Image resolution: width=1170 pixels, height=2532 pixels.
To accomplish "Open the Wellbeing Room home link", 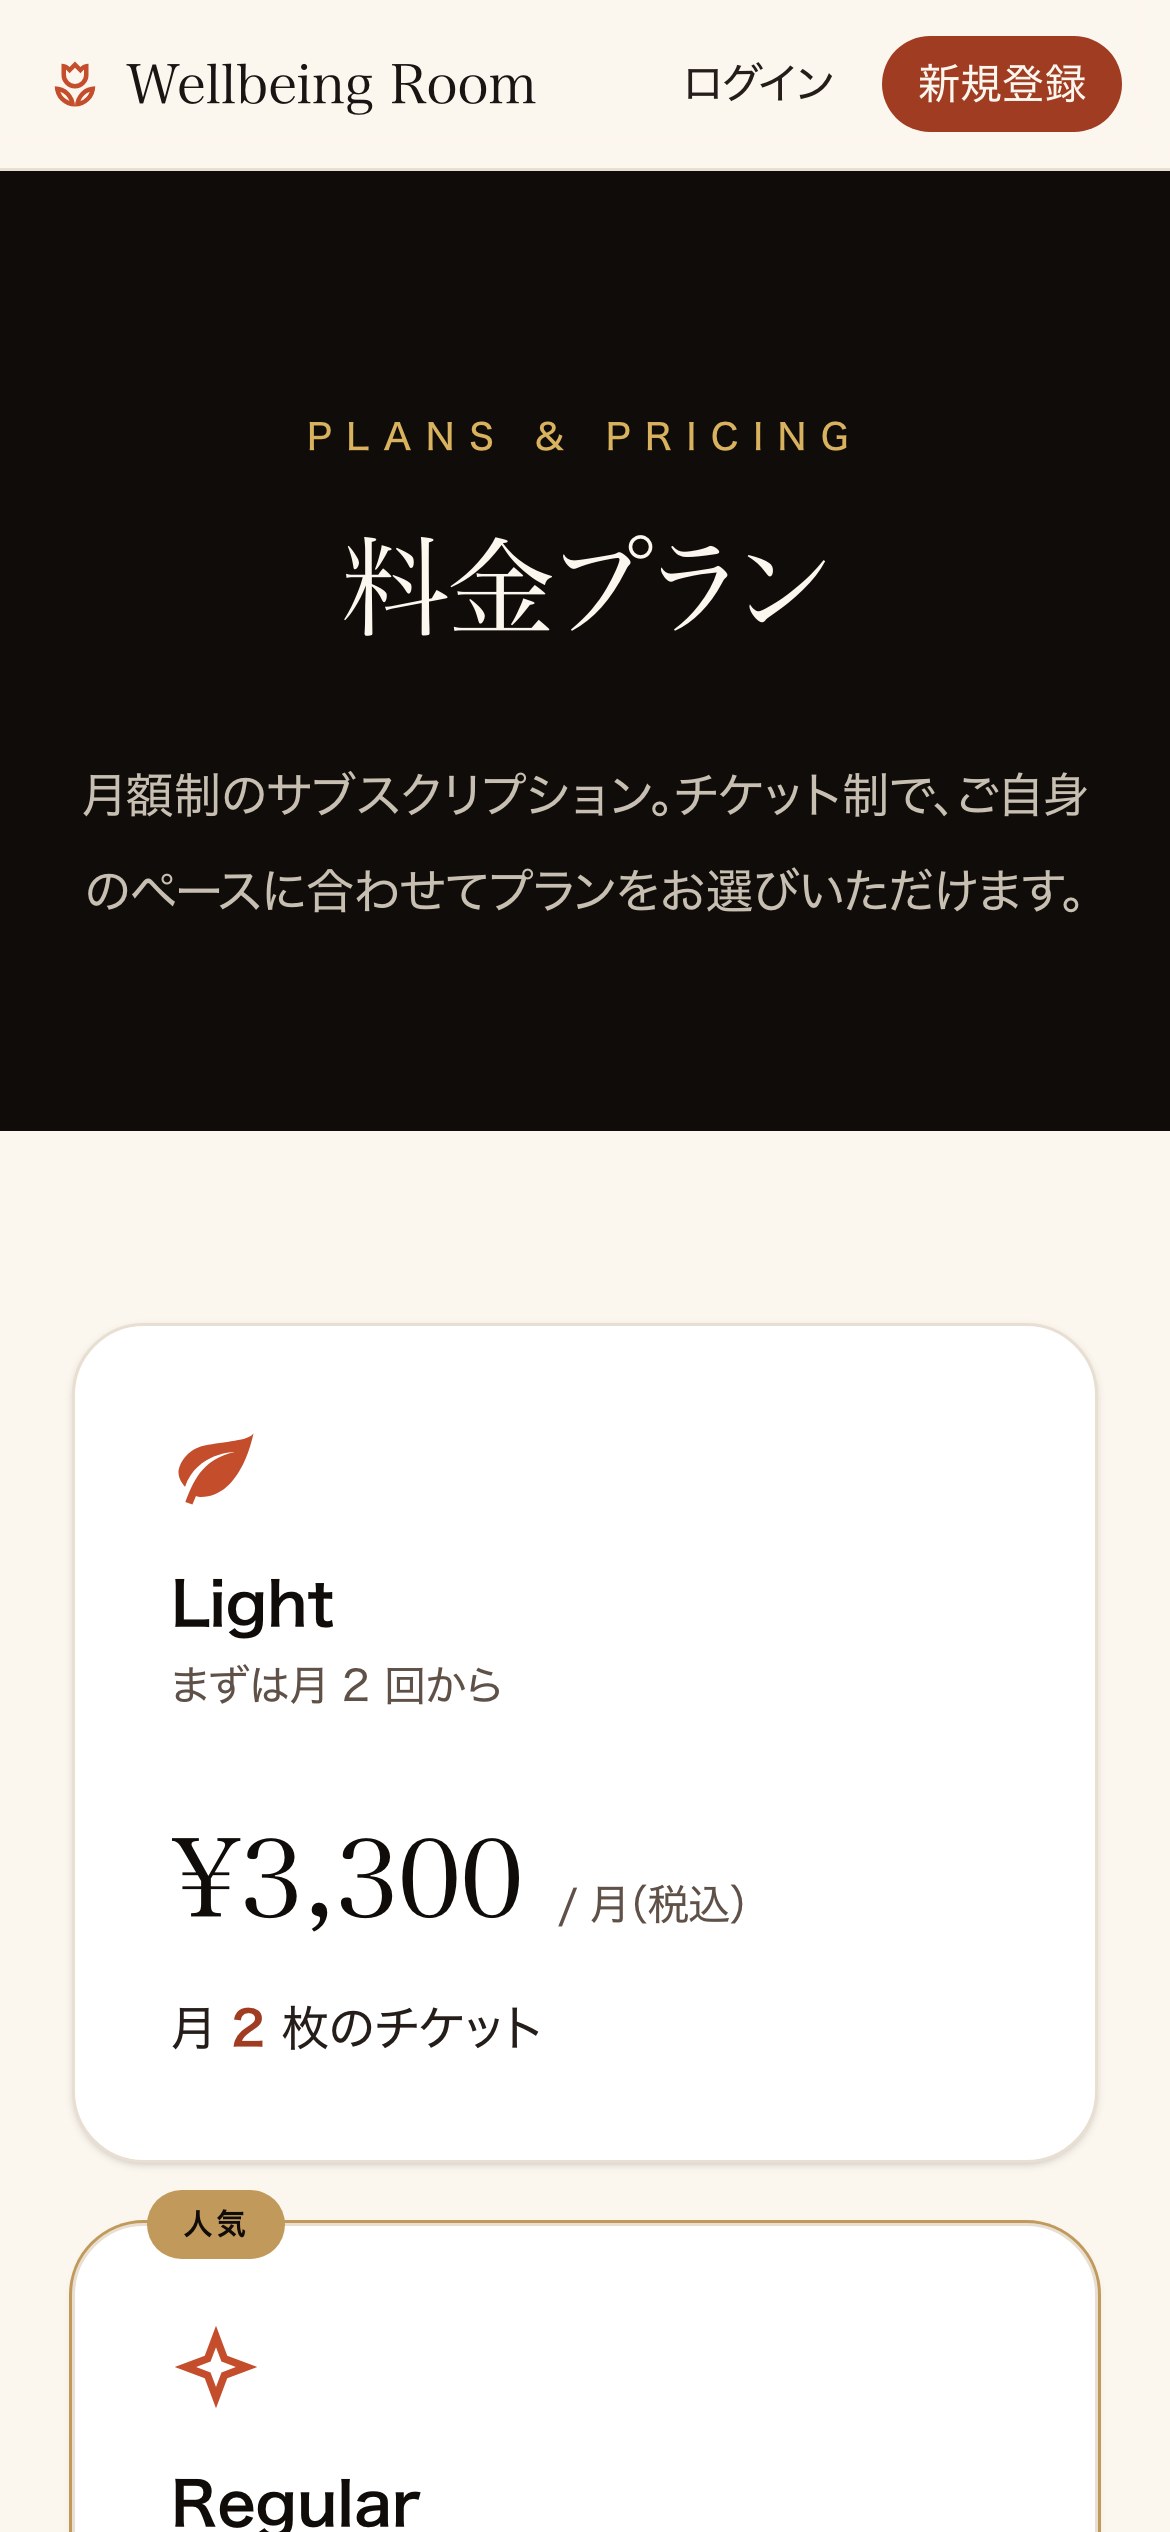I will click(x=295, y=85).
